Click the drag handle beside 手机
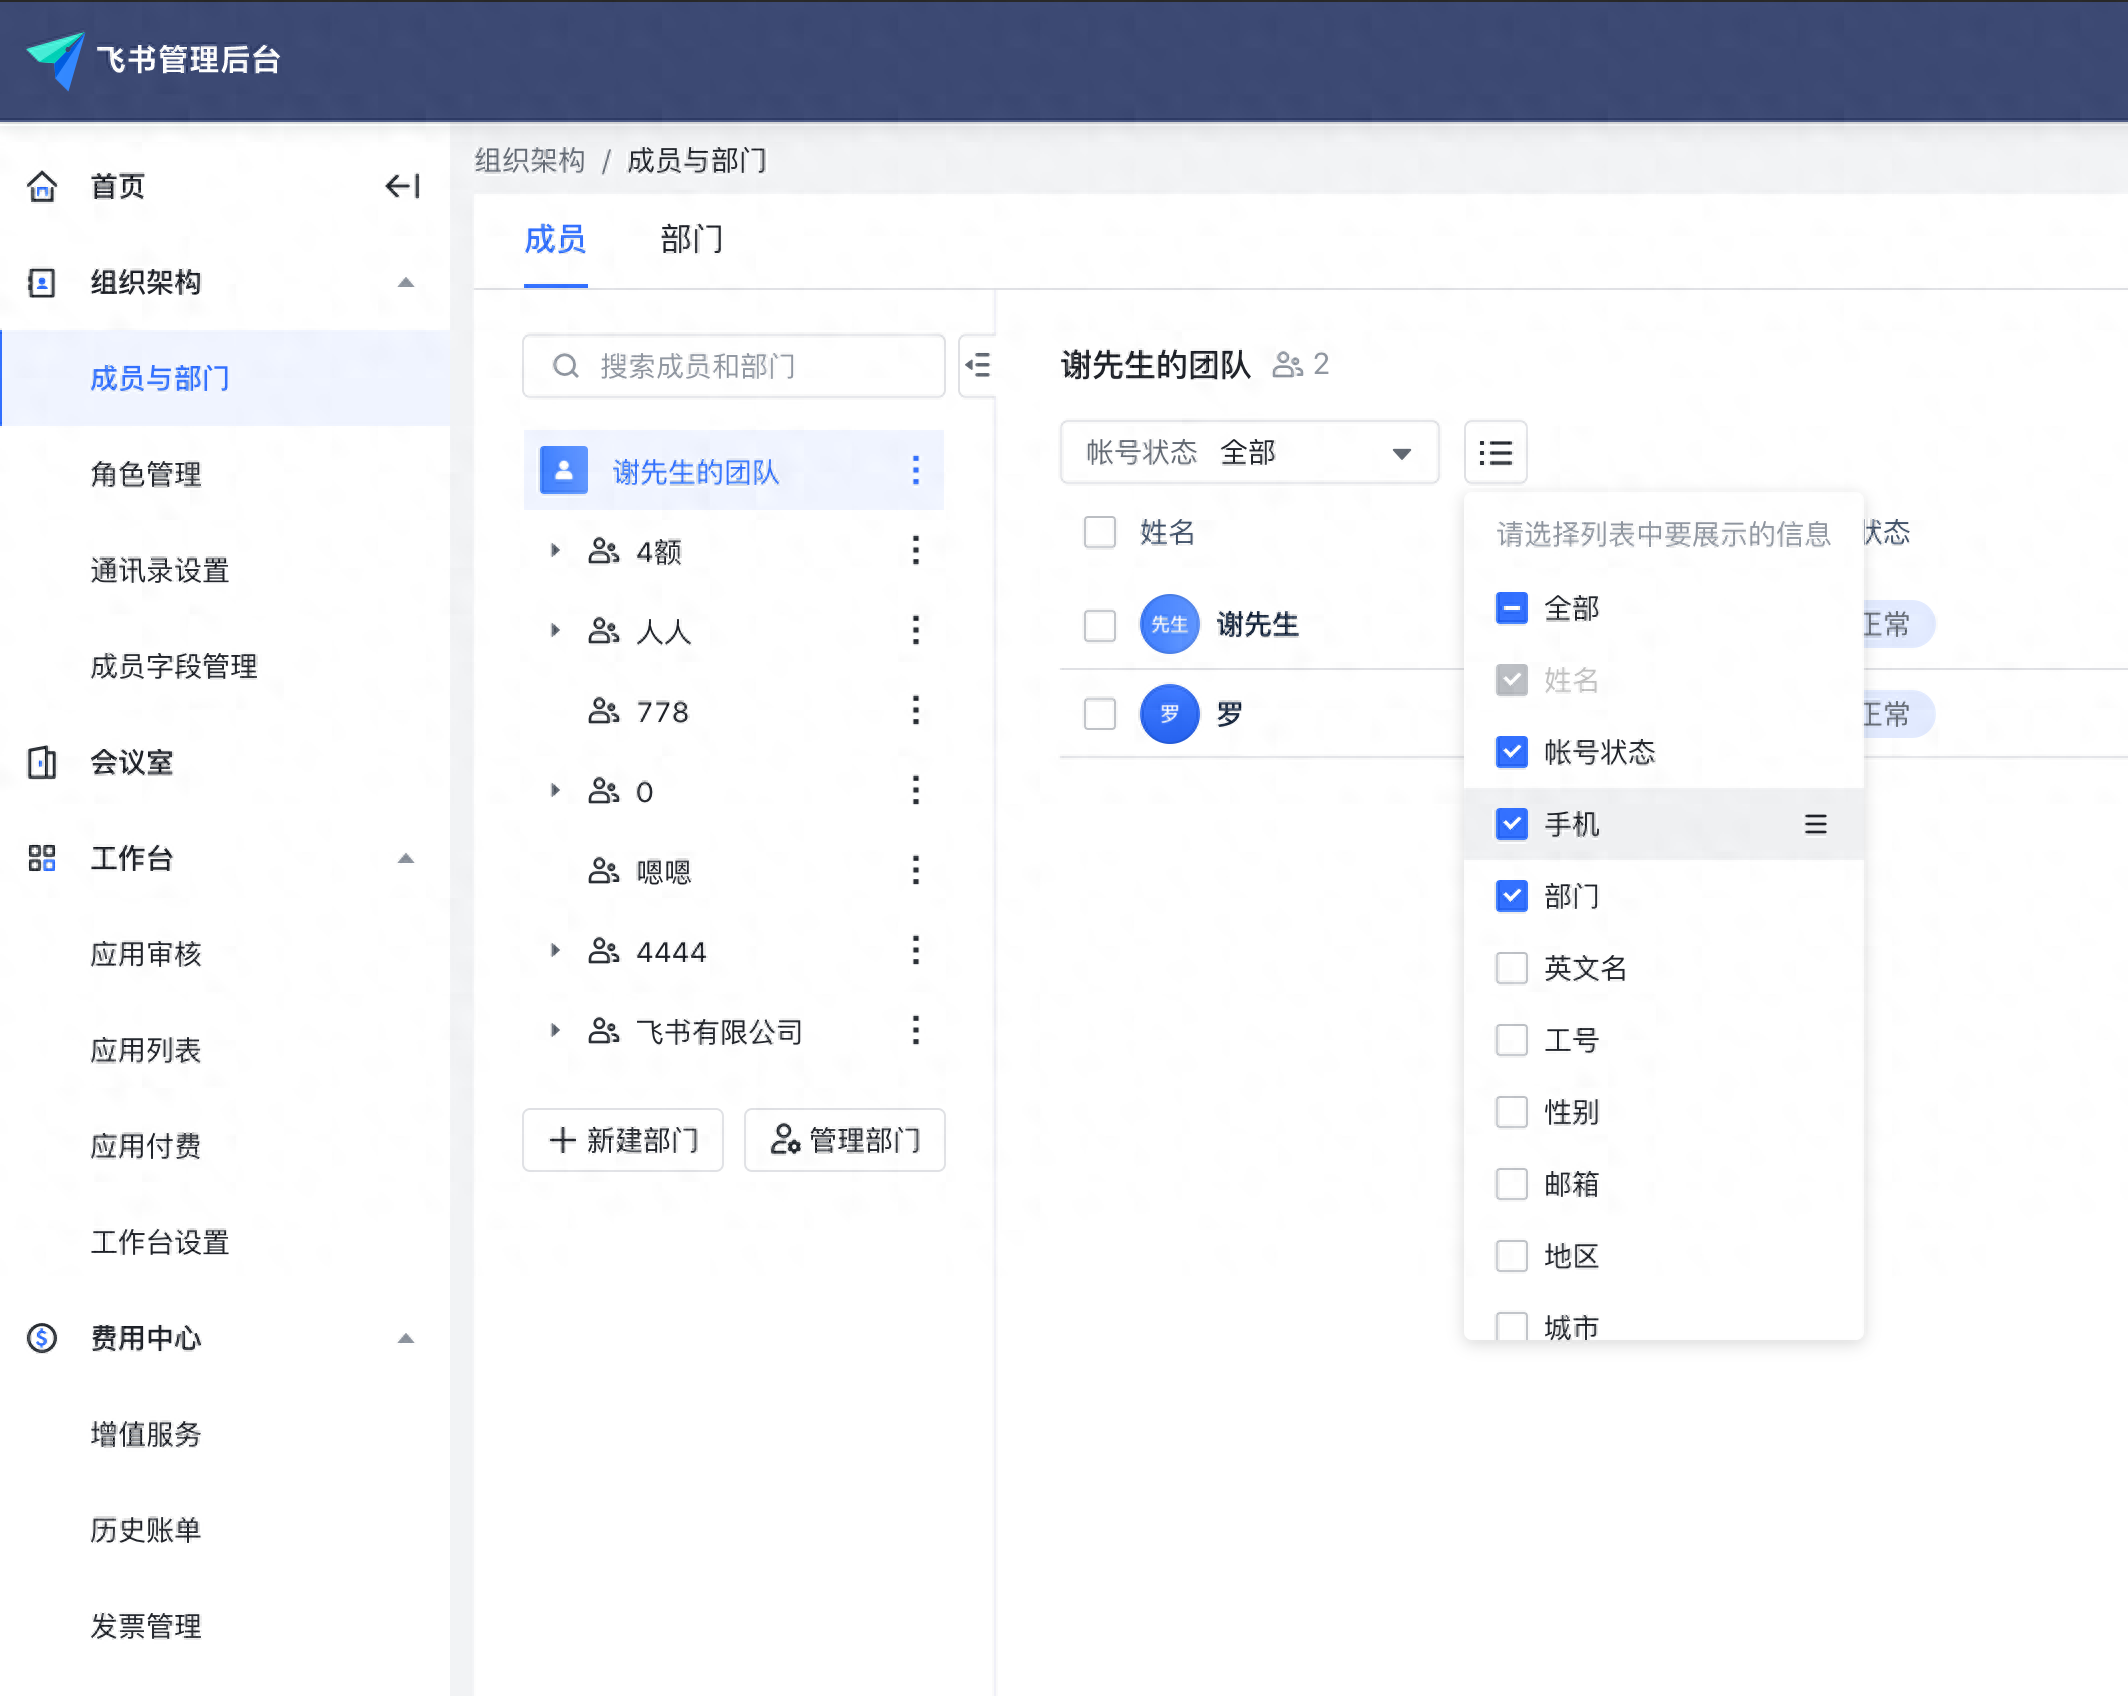 coord(1815,824)
